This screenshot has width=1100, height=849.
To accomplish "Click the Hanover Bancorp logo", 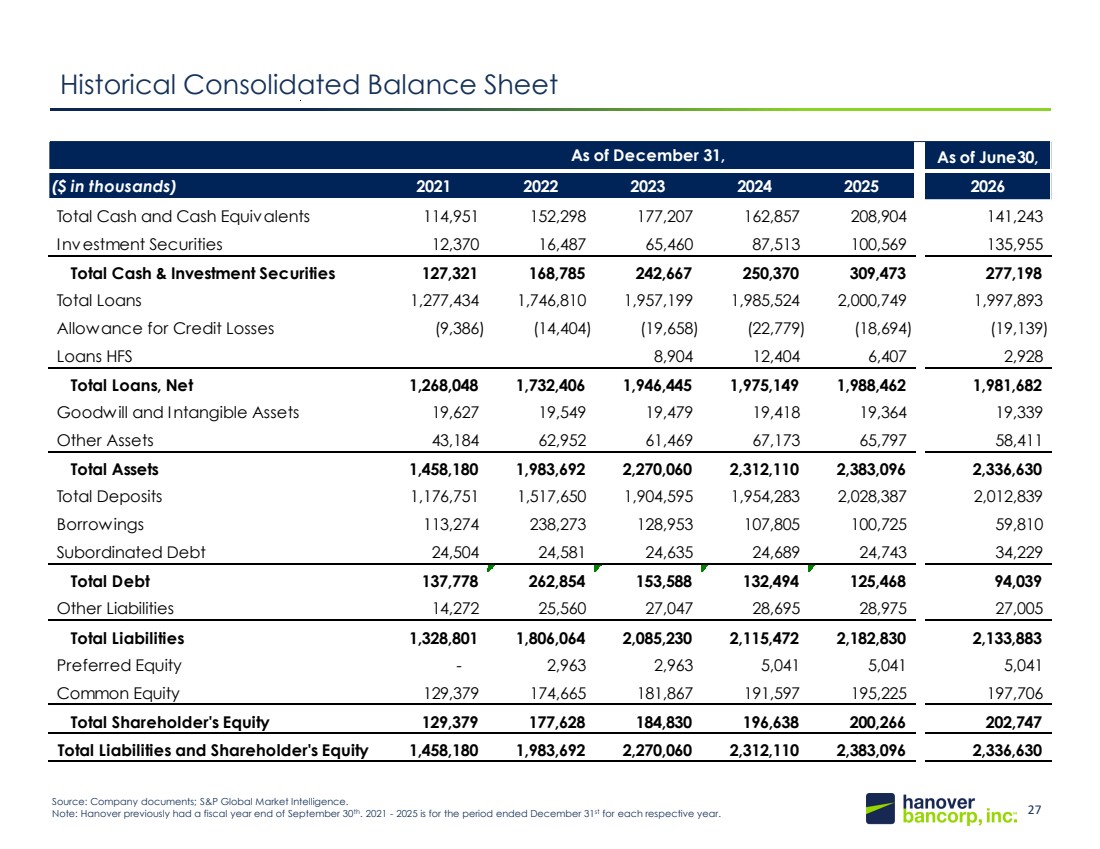I will pos(941,809).
